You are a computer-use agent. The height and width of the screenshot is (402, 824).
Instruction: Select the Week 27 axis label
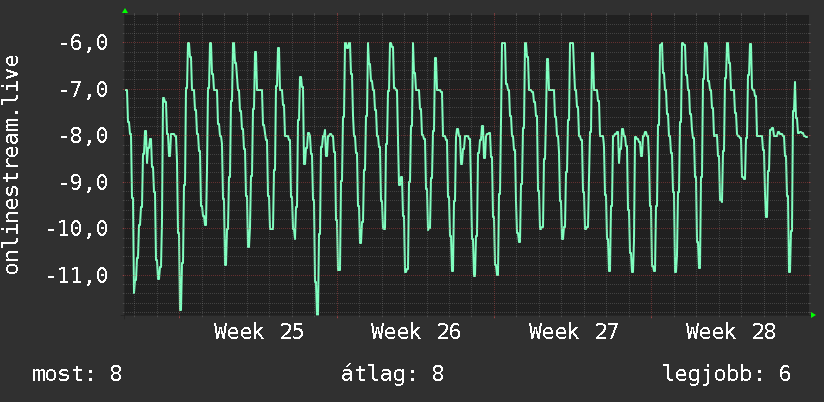(x=573, y=332)
